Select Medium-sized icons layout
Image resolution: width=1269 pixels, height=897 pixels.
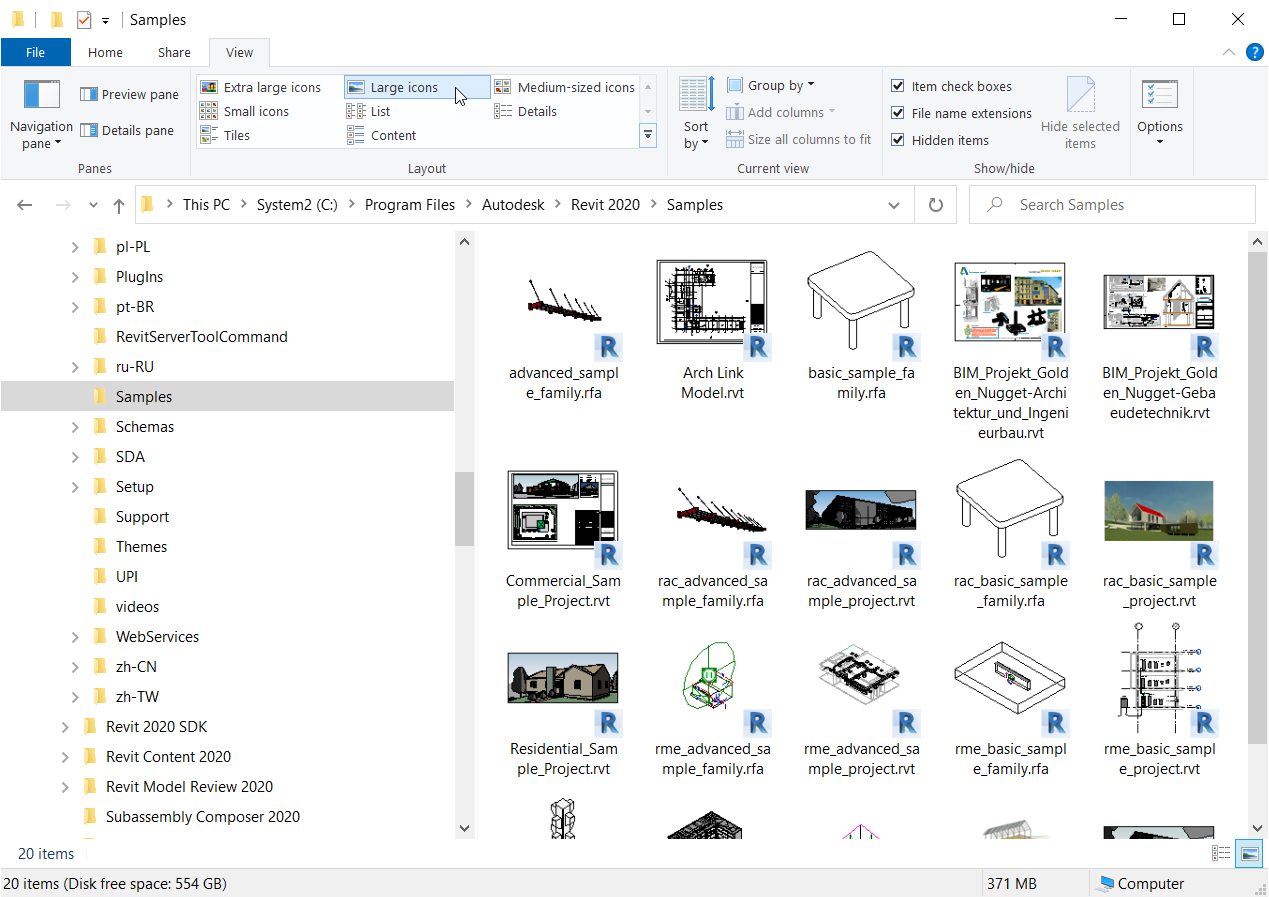click(x=564, y=87)
